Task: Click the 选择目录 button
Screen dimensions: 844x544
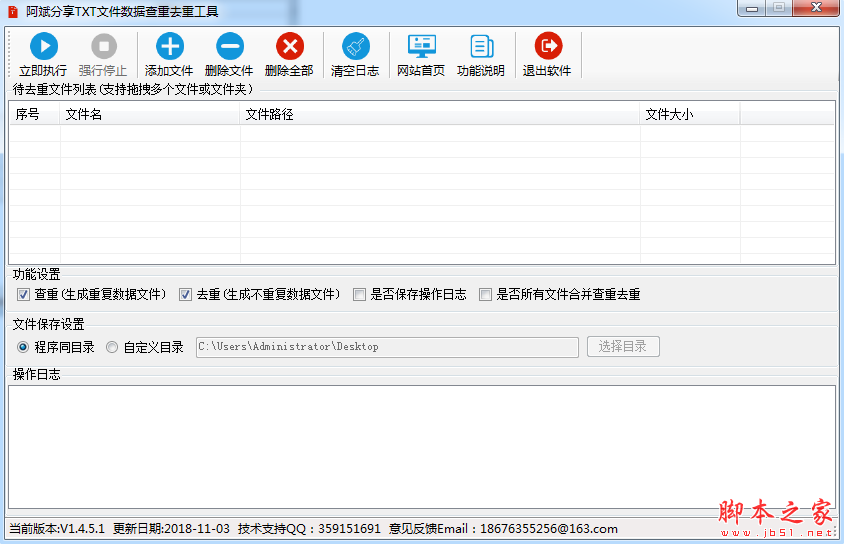Action: tap(623, 347)
